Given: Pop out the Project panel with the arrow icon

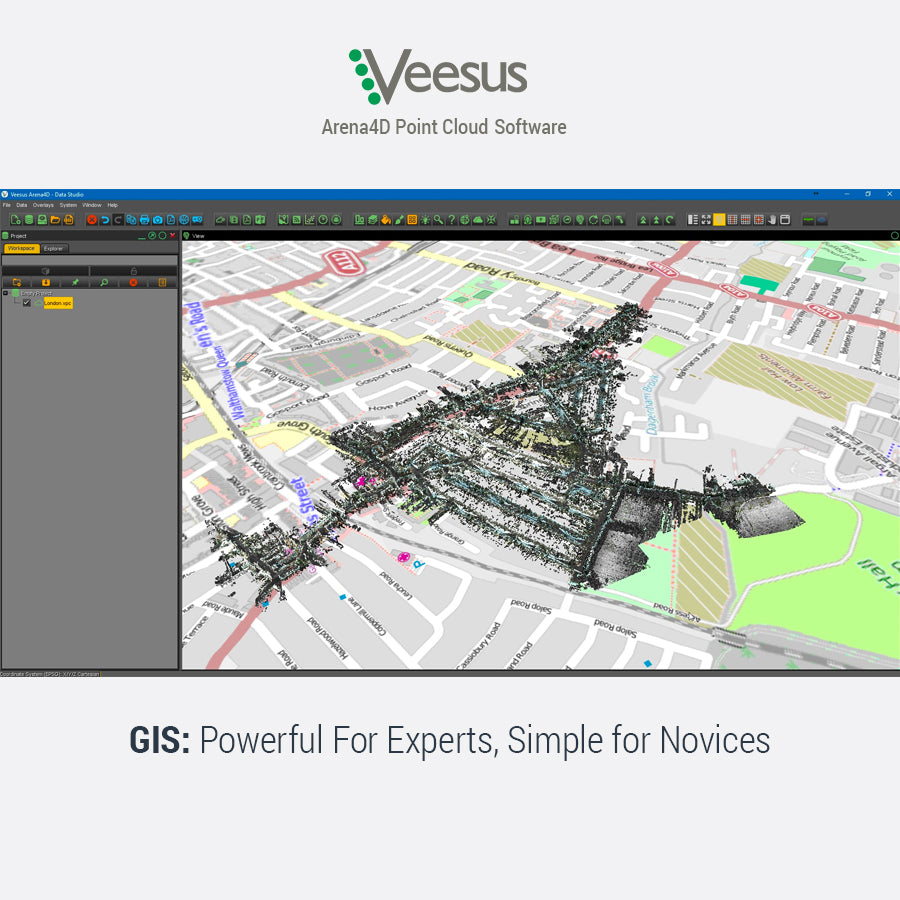Looking at the screenshot, I should coord(152,235).
